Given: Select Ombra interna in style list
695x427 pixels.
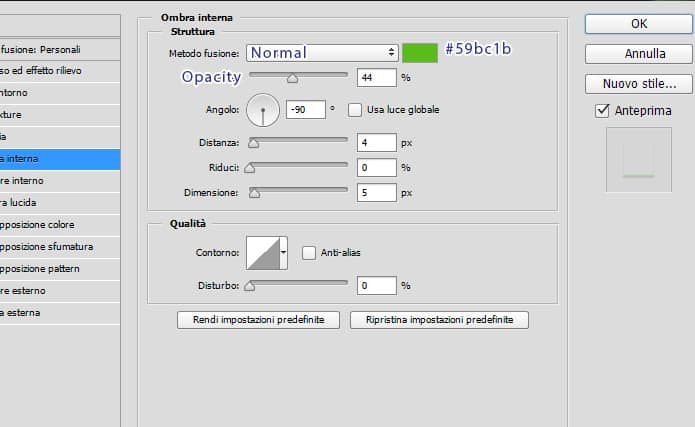Looking at the screenshot, I should tap(58, 159).
